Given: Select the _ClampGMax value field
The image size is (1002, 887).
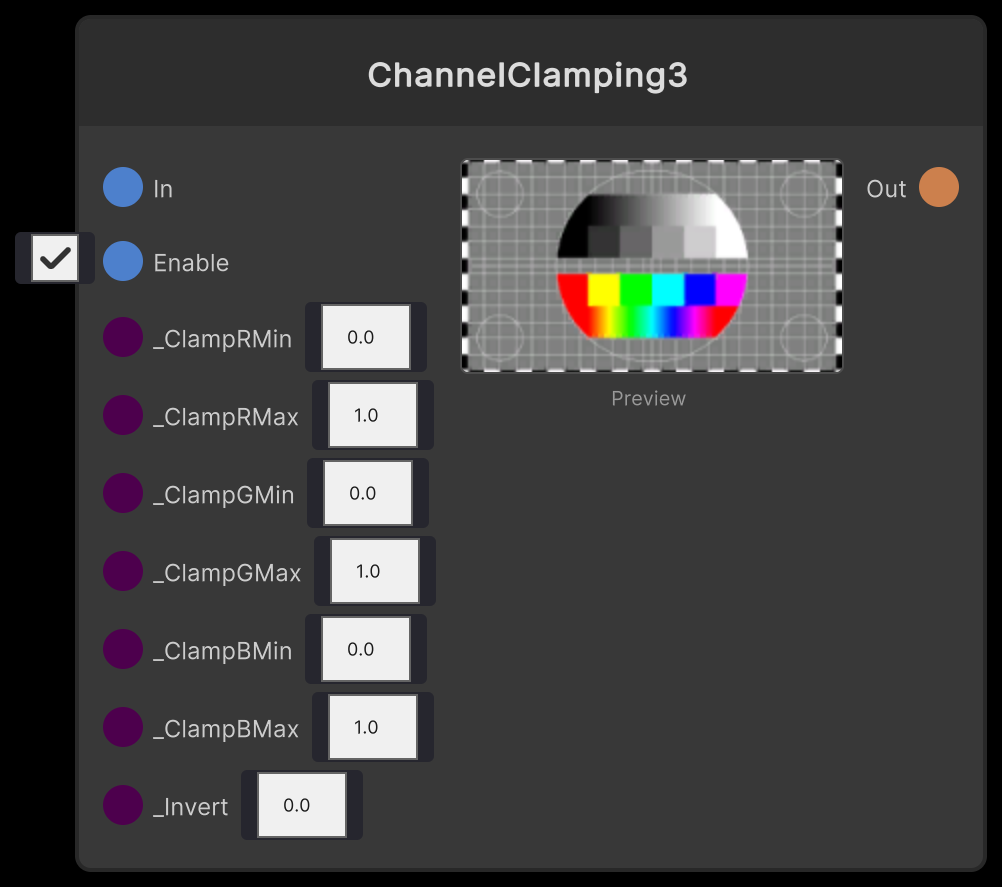Looking at the screenshot, I should 374,571.
